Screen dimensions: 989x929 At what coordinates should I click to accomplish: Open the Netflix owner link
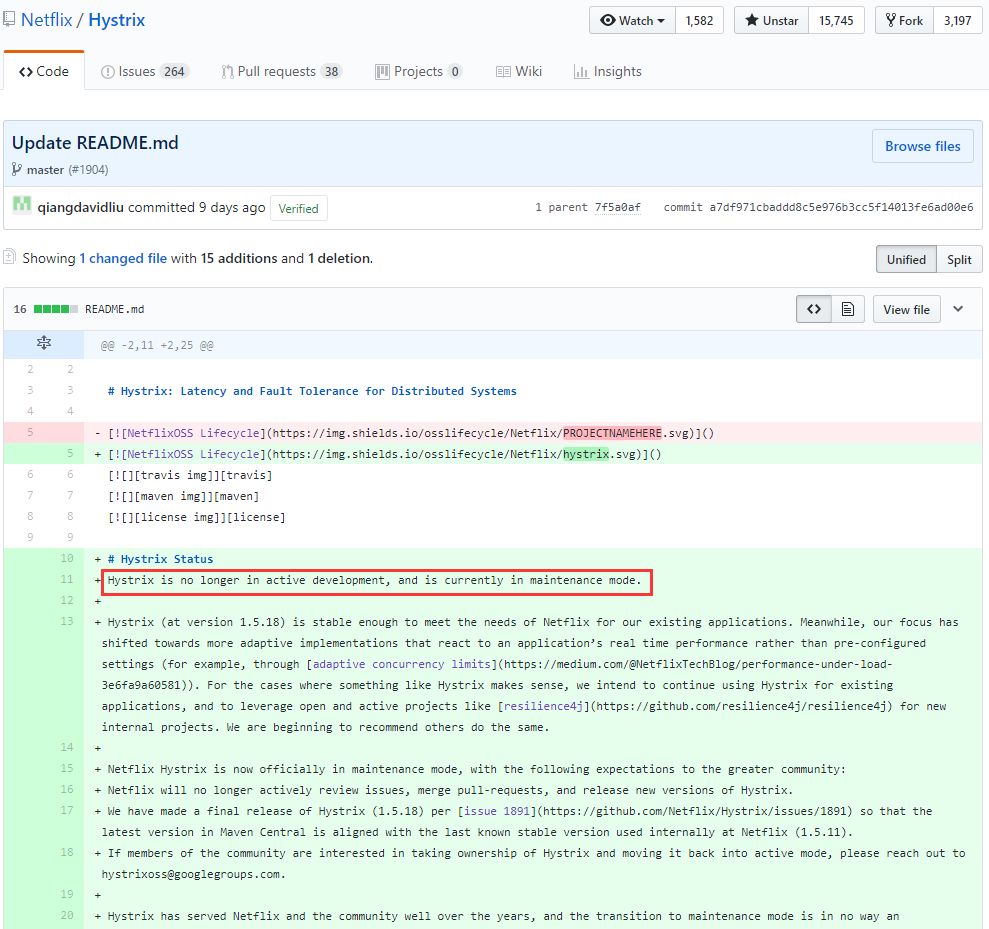47,20
